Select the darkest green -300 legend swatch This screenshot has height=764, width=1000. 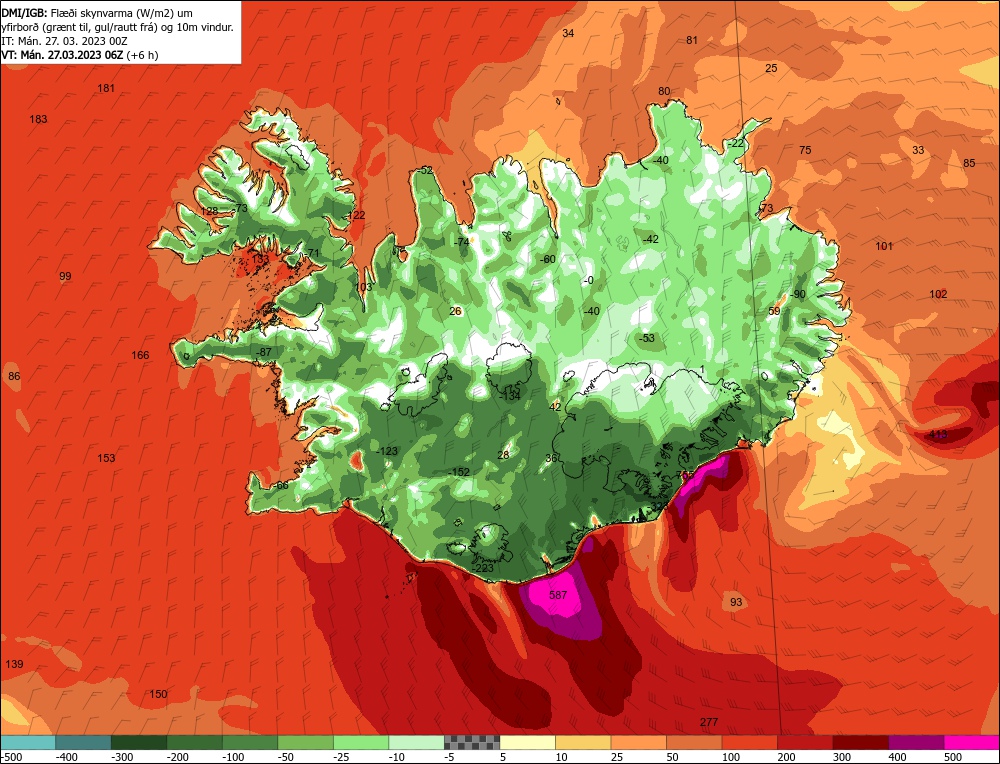click(x=138, y=742)
